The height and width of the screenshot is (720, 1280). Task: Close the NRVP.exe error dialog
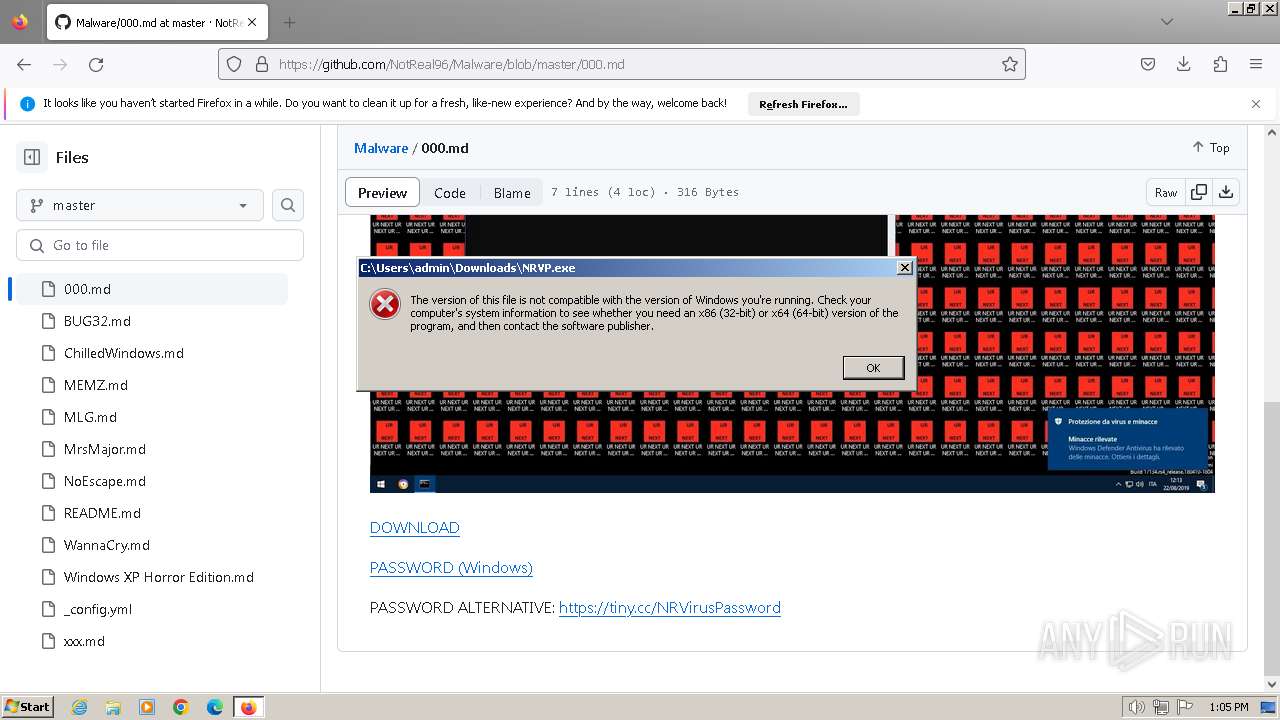[x=904, y=268]
